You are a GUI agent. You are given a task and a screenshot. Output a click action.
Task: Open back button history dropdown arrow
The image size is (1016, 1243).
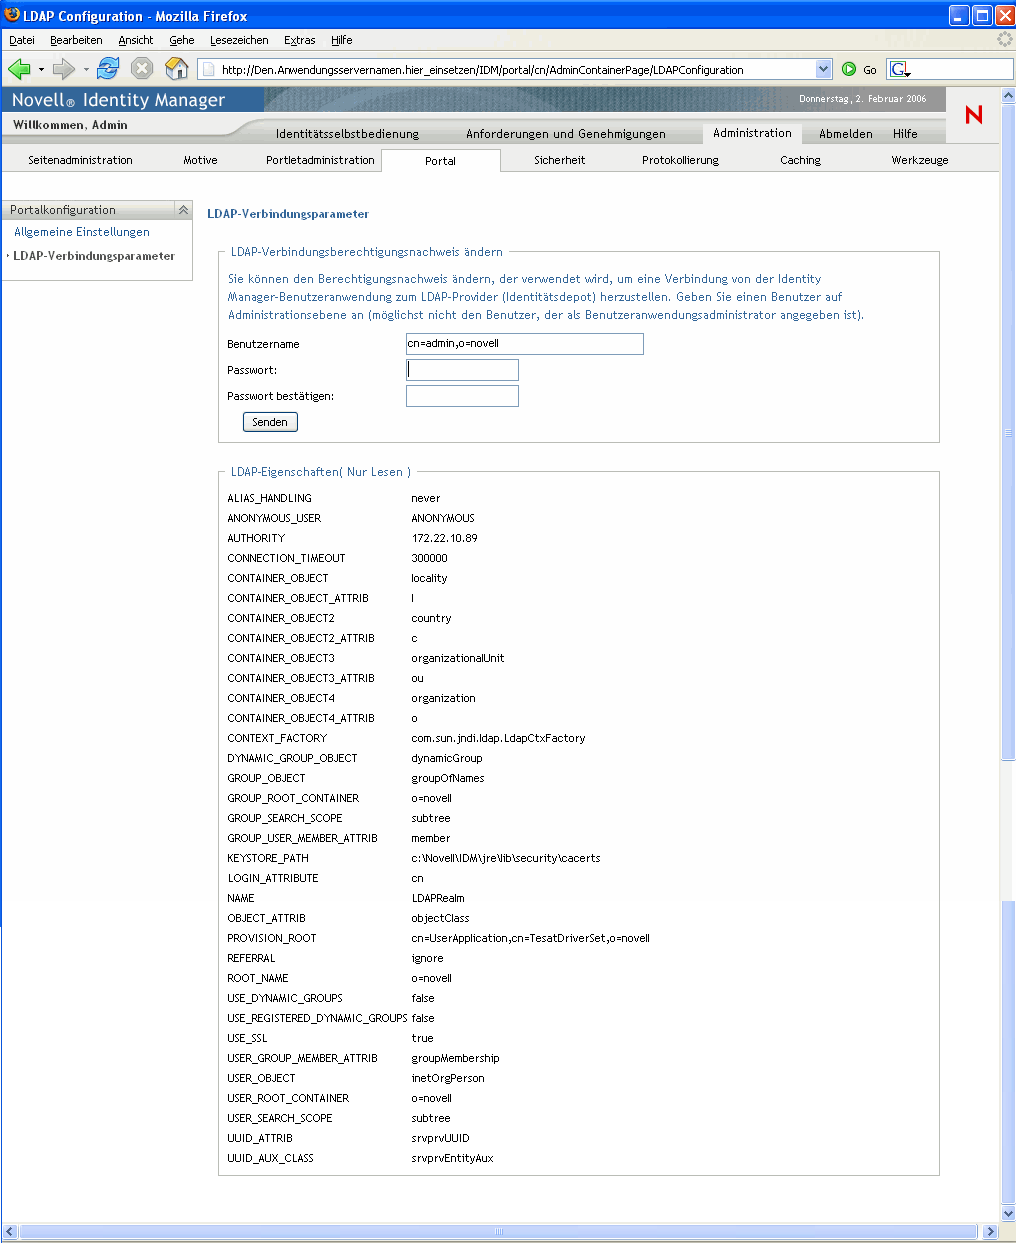41,69
